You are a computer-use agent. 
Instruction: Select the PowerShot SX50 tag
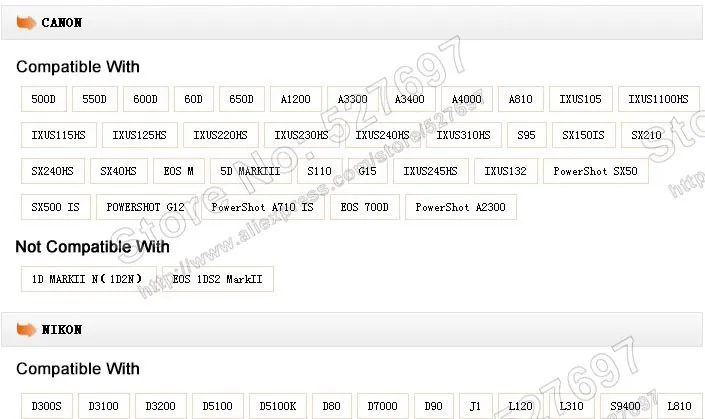pyautogui.click(x=596, y=171)
